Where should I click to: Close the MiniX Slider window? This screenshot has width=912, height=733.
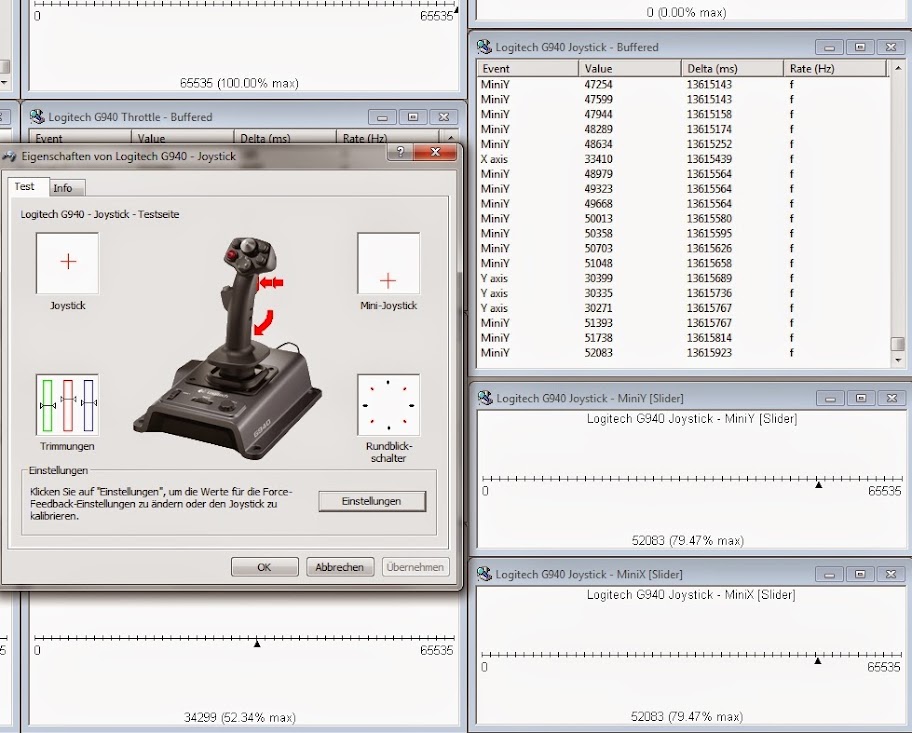tap(891, 574)
